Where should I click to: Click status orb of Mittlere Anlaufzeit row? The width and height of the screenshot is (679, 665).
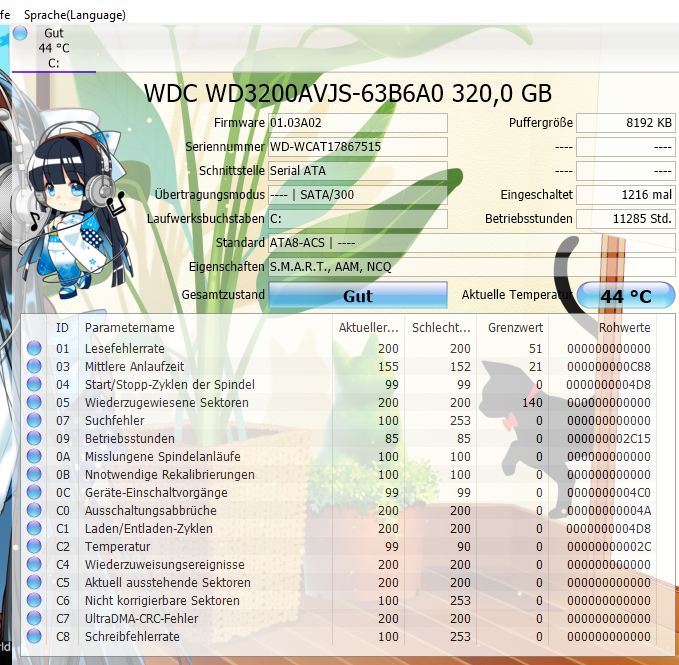[x=34, y=366]
